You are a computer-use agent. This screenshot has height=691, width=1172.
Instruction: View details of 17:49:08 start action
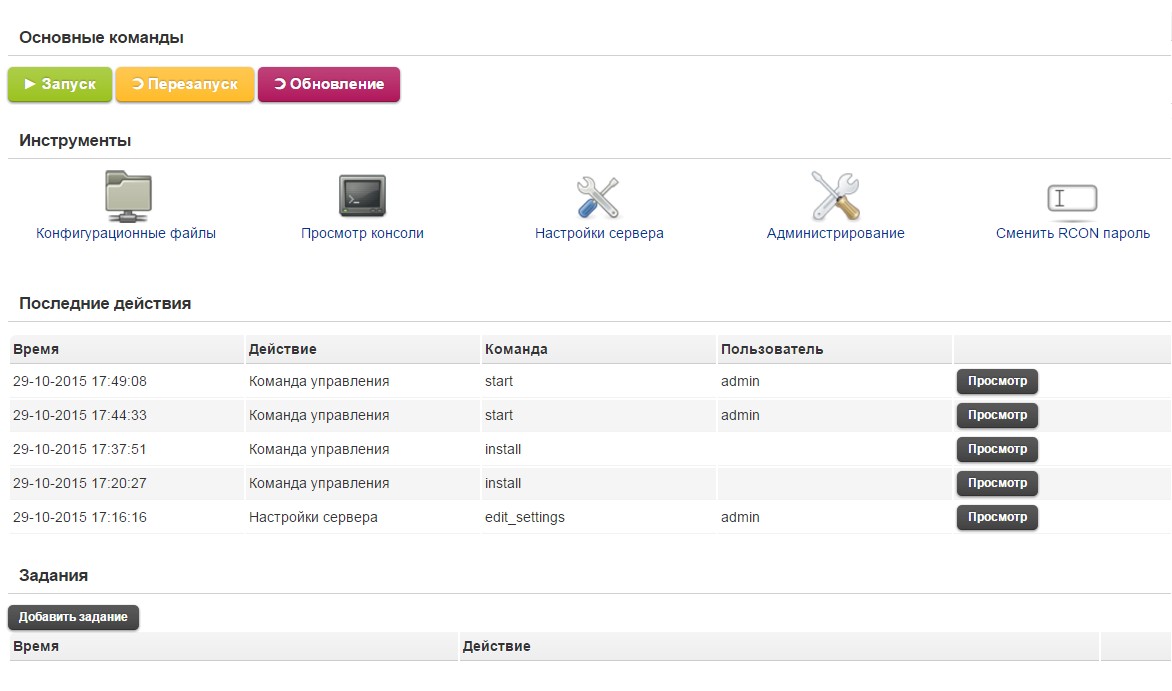click(x=997, y=381)
